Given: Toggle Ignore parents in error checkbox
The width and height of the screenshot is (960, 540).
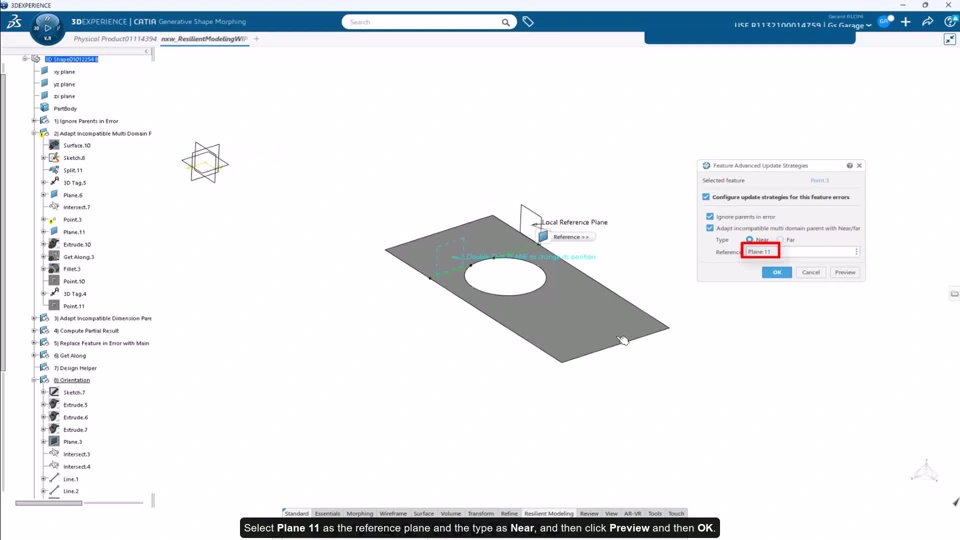Looking at the screenshot, I should pyautogui.click(x=710, y=217).
